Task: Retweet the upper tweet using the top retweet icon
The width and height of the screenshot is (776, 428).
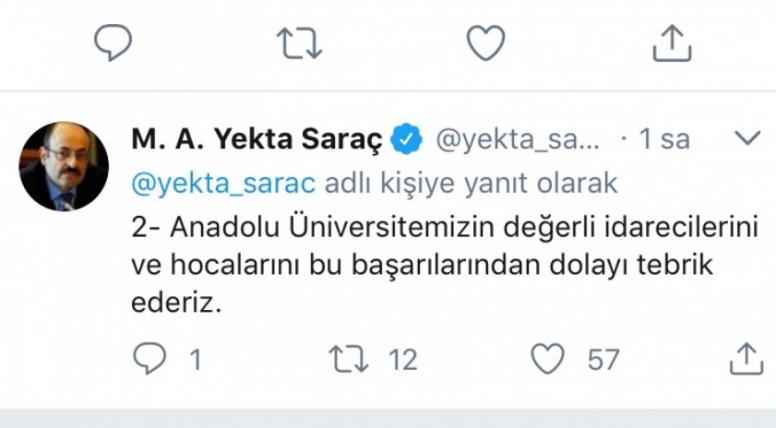Action: tap(299, 42)
